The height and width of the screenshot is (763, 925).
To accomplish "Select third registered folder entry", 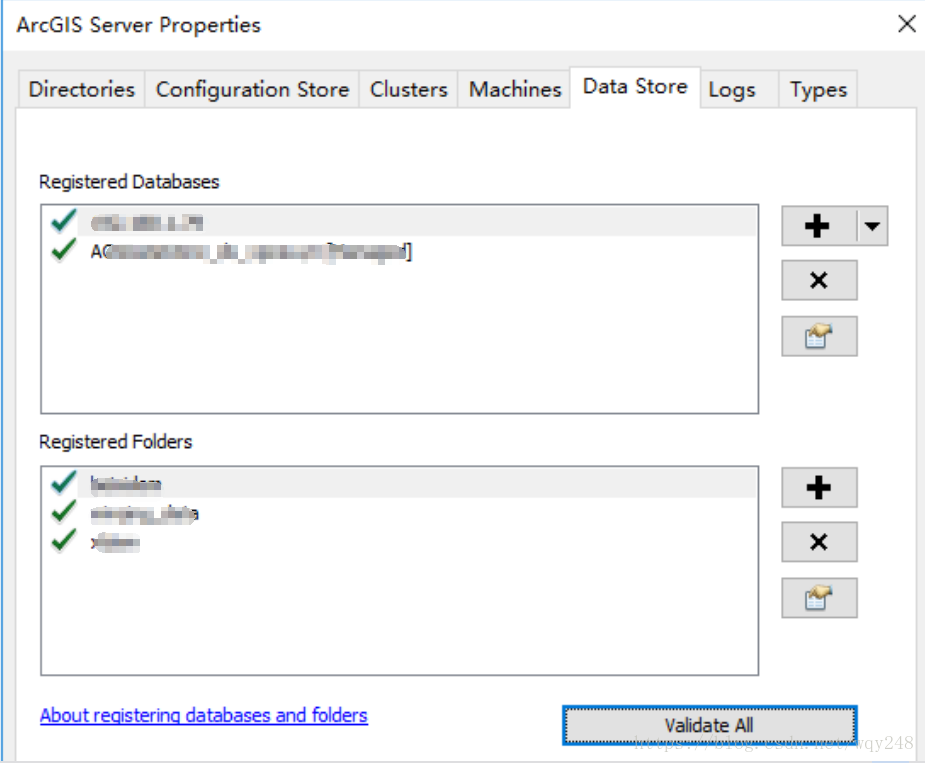I will 399,541.
